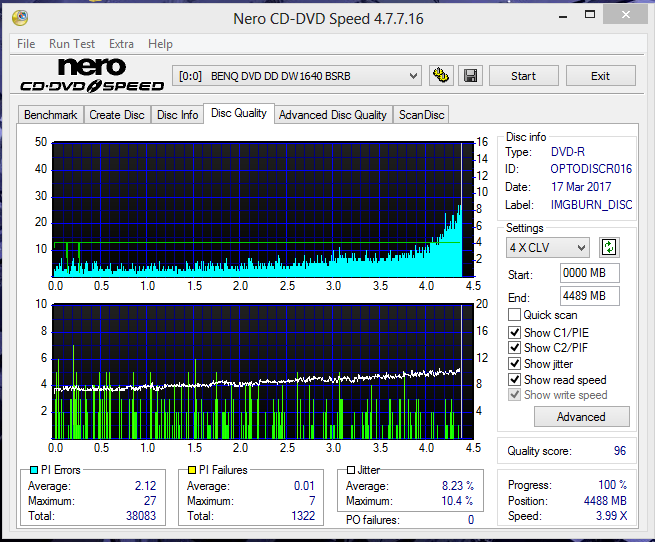Click PI Errors maximum 27

150,501
